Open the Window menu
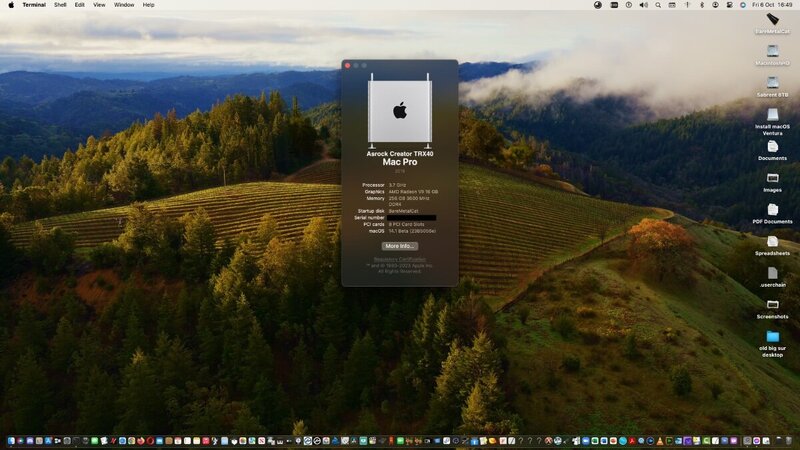 click(x=124, y=5)
